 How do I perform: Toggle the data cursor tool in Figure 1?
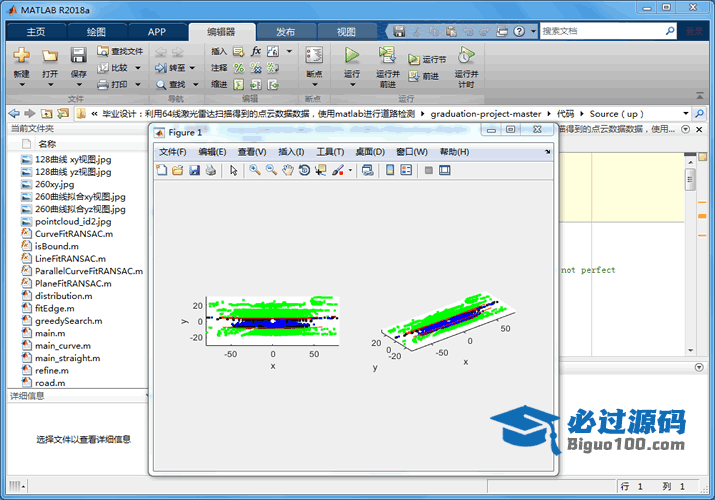(321, 170)
